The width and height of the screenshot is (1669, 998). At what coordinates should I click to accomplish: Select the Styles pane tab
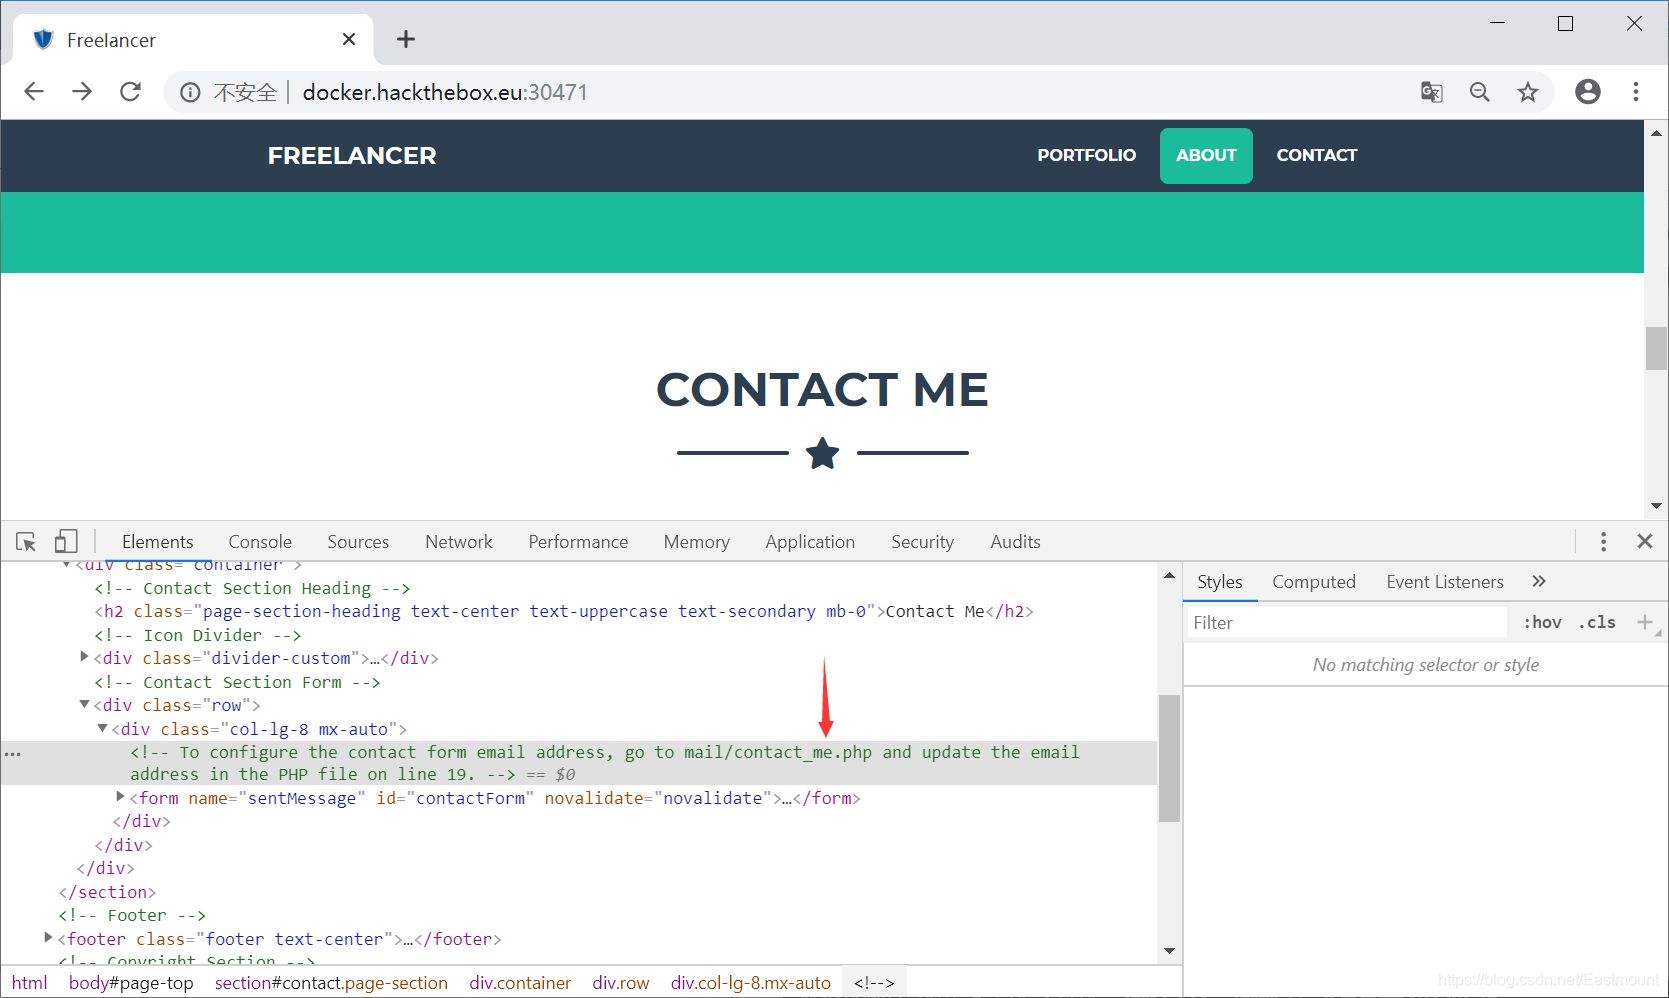(1220, 581)
